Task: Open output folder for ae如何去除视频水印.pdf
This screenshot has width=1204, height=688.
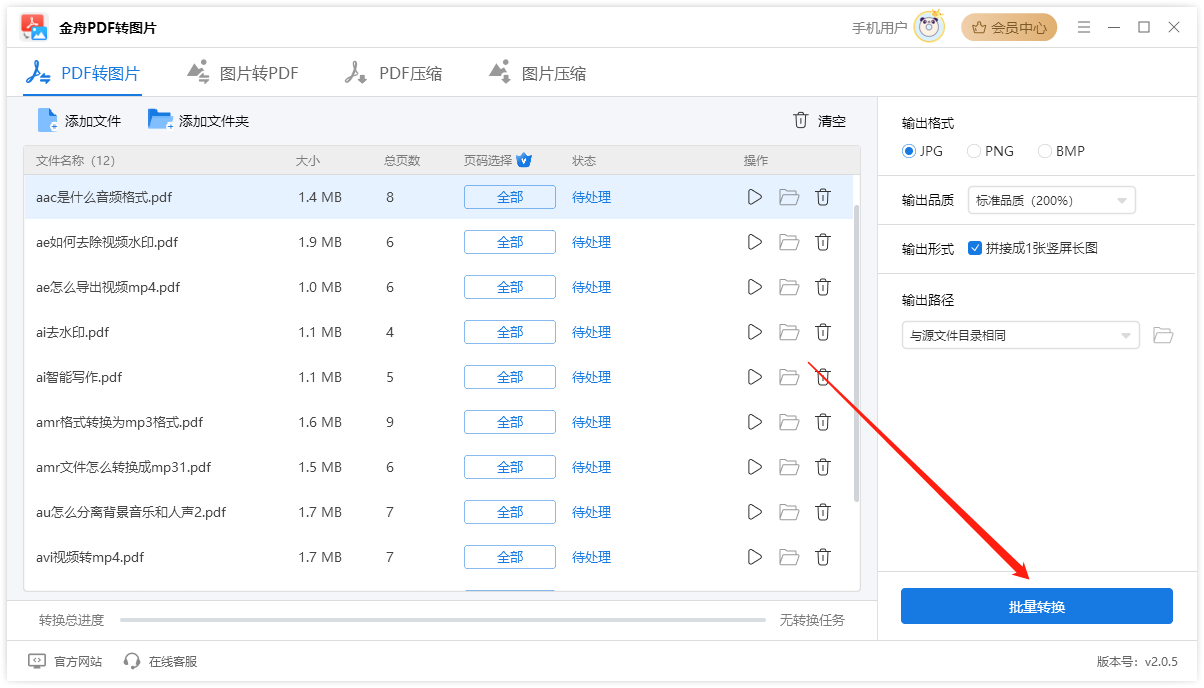Action: [789, 242]
